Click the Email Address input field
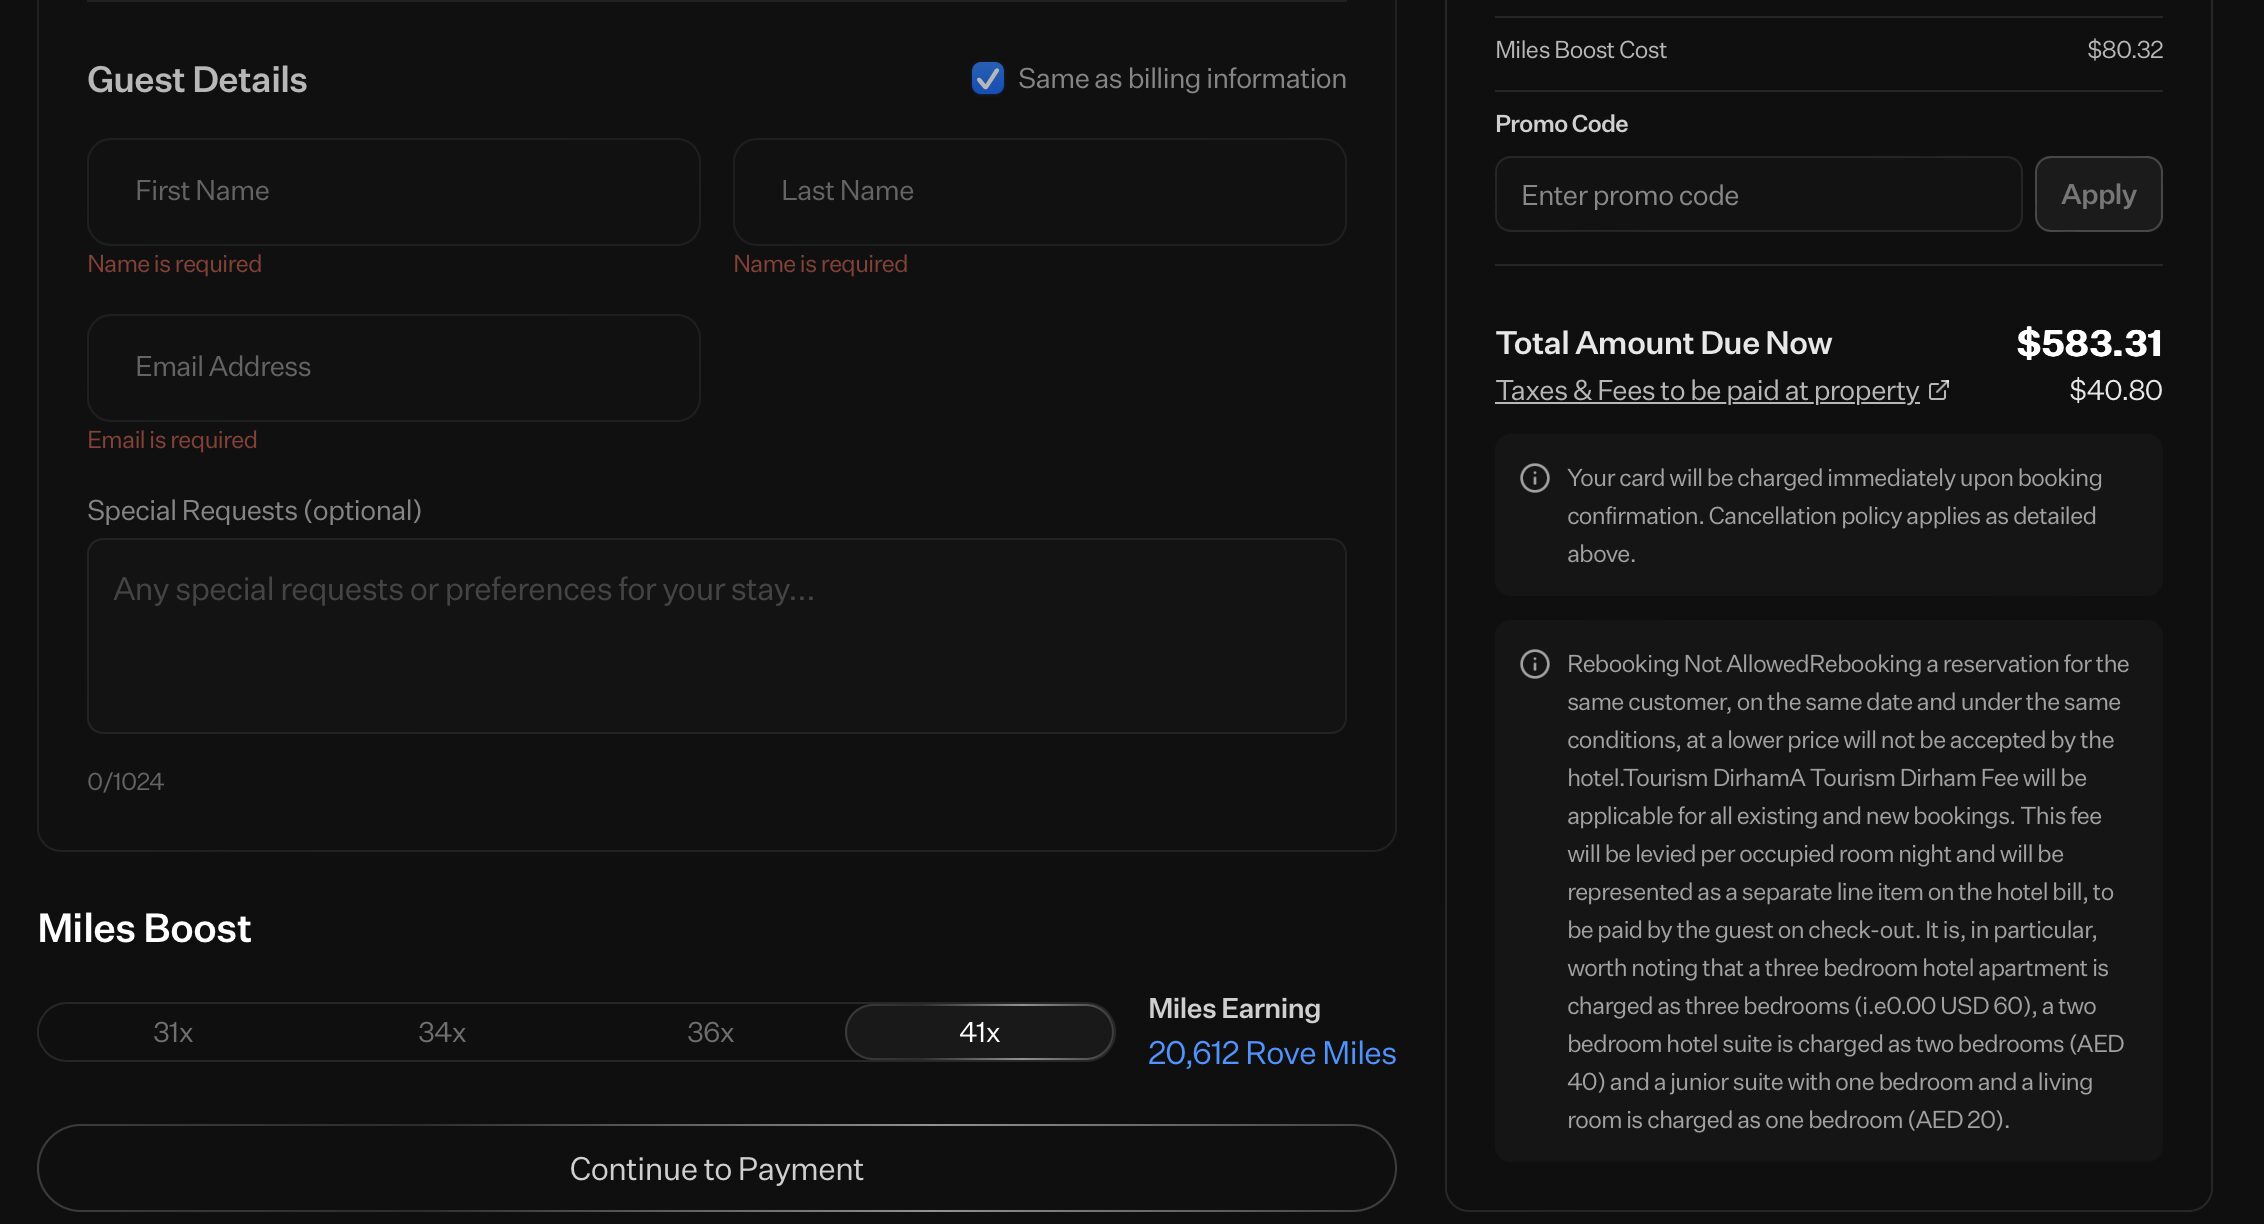Viewport: 2264px width, 1224px height. pos(393,367)
